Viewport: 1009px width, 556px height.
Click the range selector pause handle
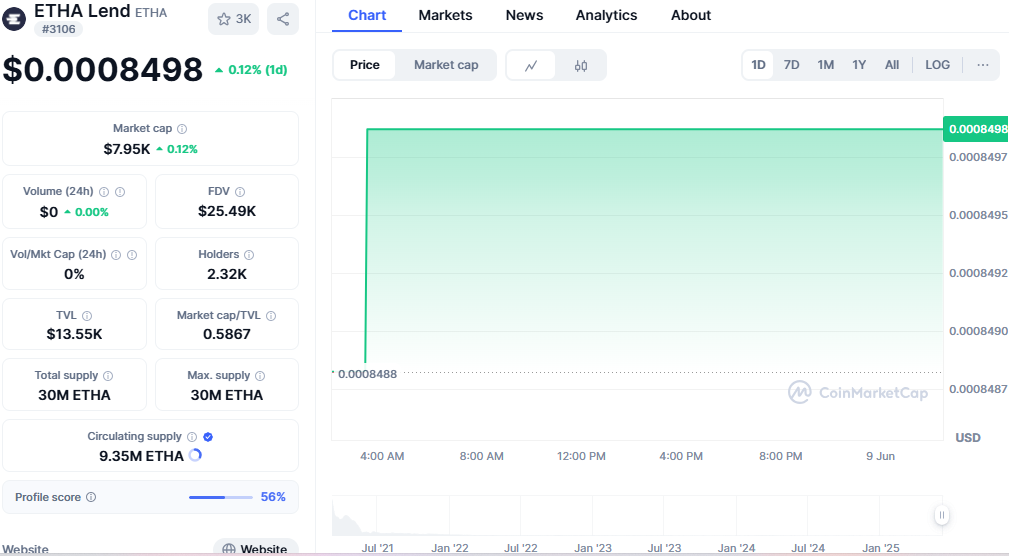click(941, 515)
